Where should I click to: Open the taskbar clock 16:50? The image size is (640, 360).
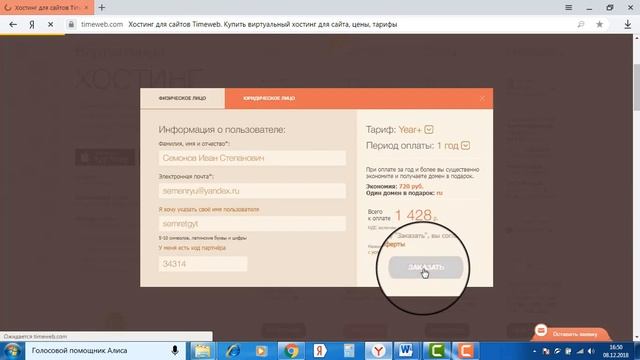[x=616, y=351]
